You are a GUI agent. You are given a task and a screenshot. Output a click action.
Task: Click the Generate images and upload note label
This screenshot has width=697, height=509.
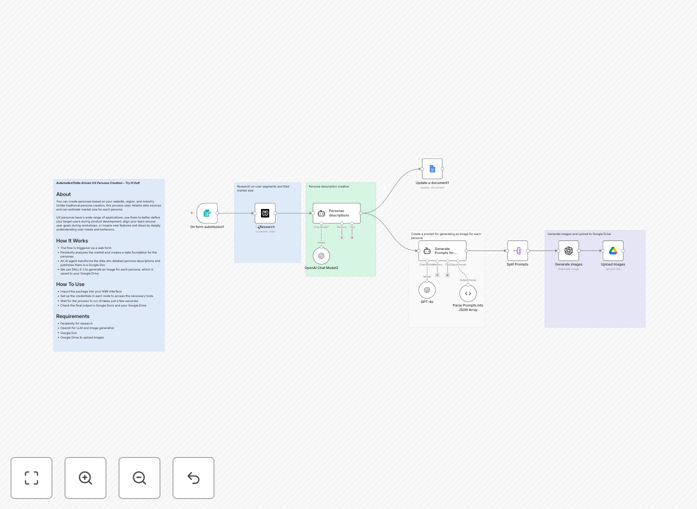click(x=579, y=234)
